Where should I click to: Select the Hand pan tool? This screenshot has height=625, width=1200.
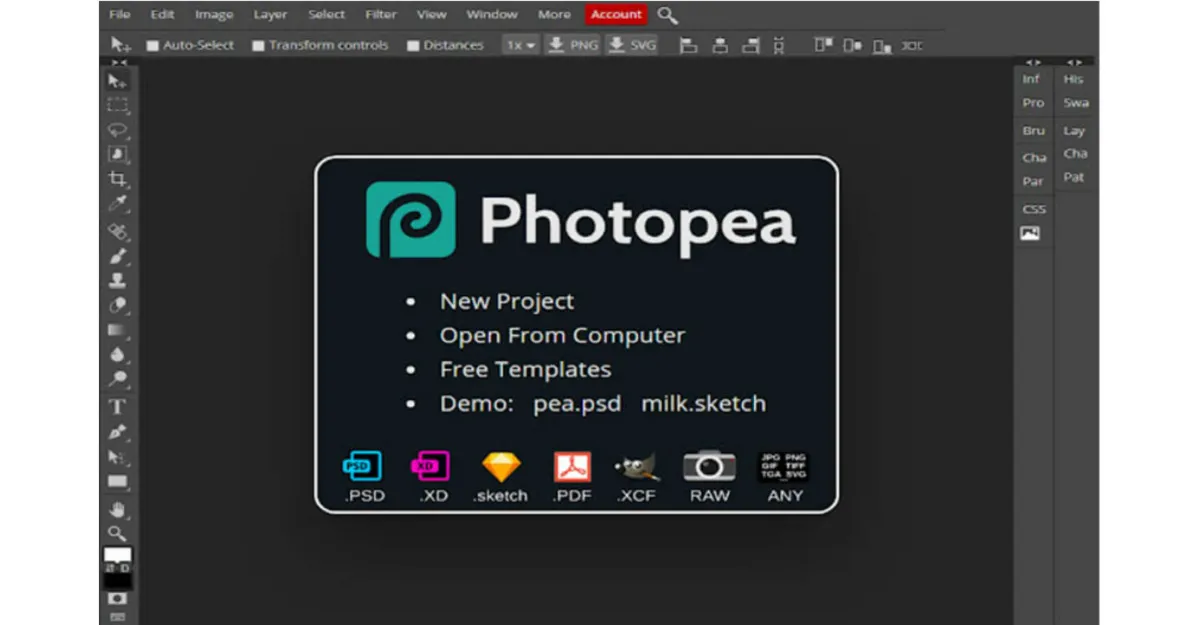118,509
